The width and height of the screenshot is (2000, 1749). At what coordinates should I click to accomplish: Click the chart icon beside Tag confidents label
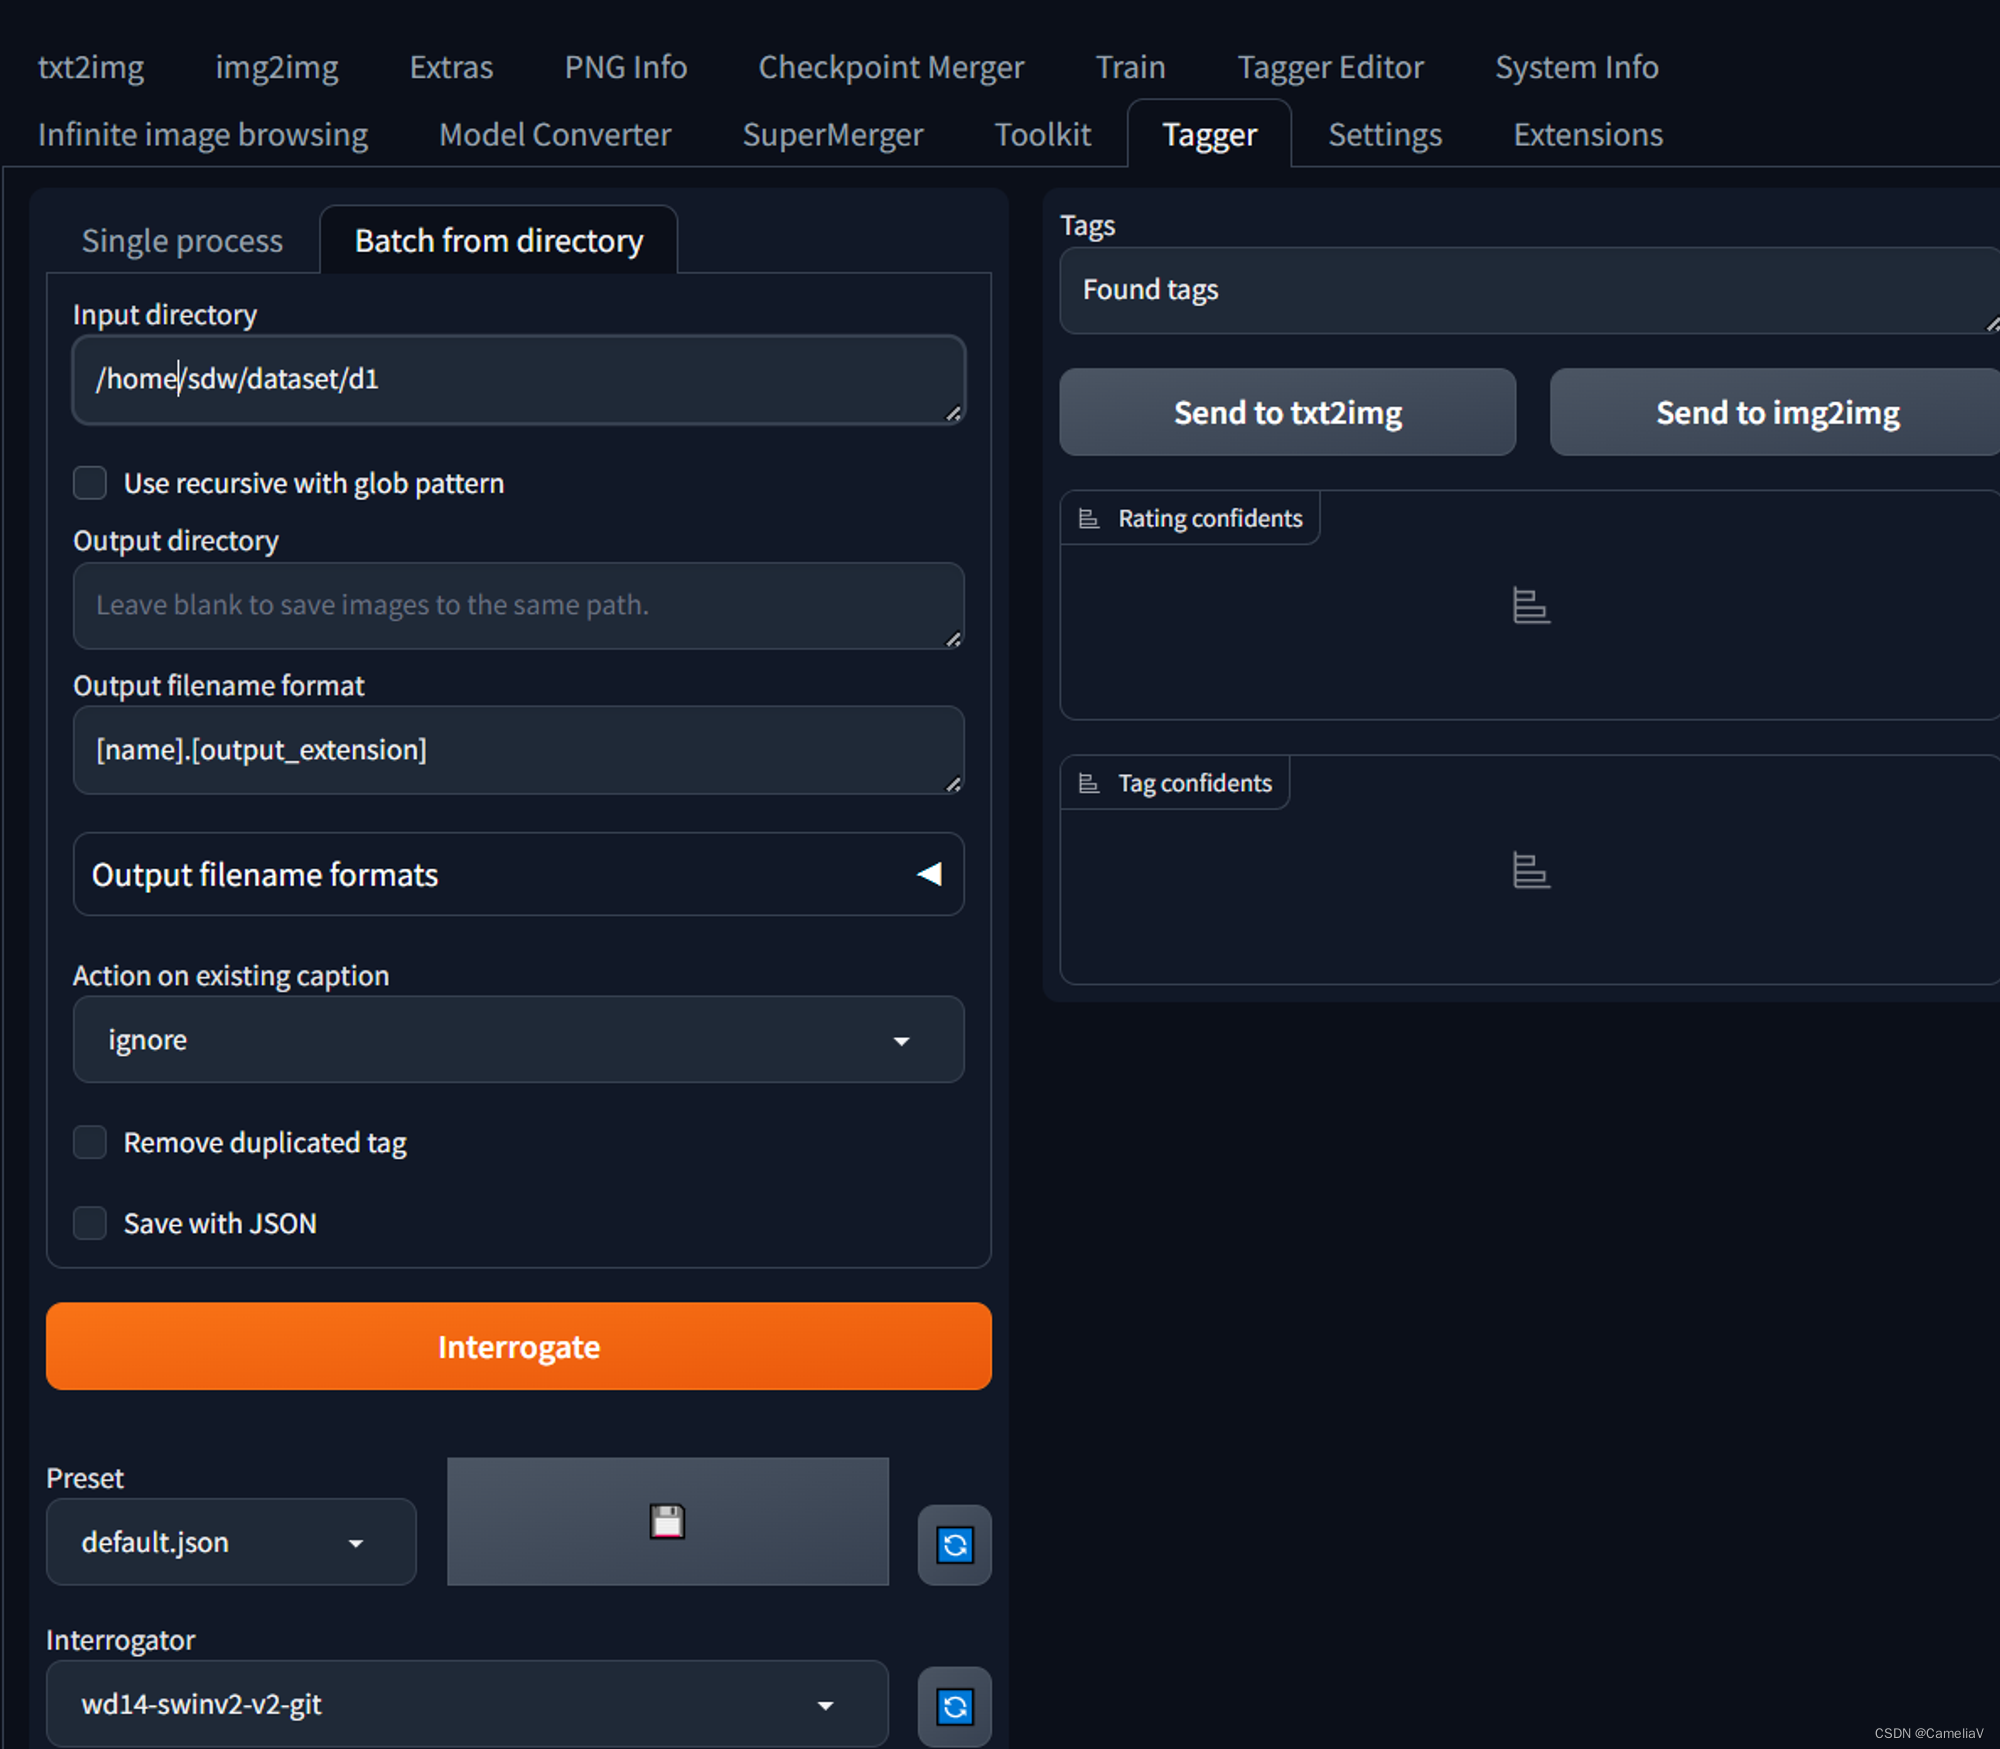point(1089,783)
